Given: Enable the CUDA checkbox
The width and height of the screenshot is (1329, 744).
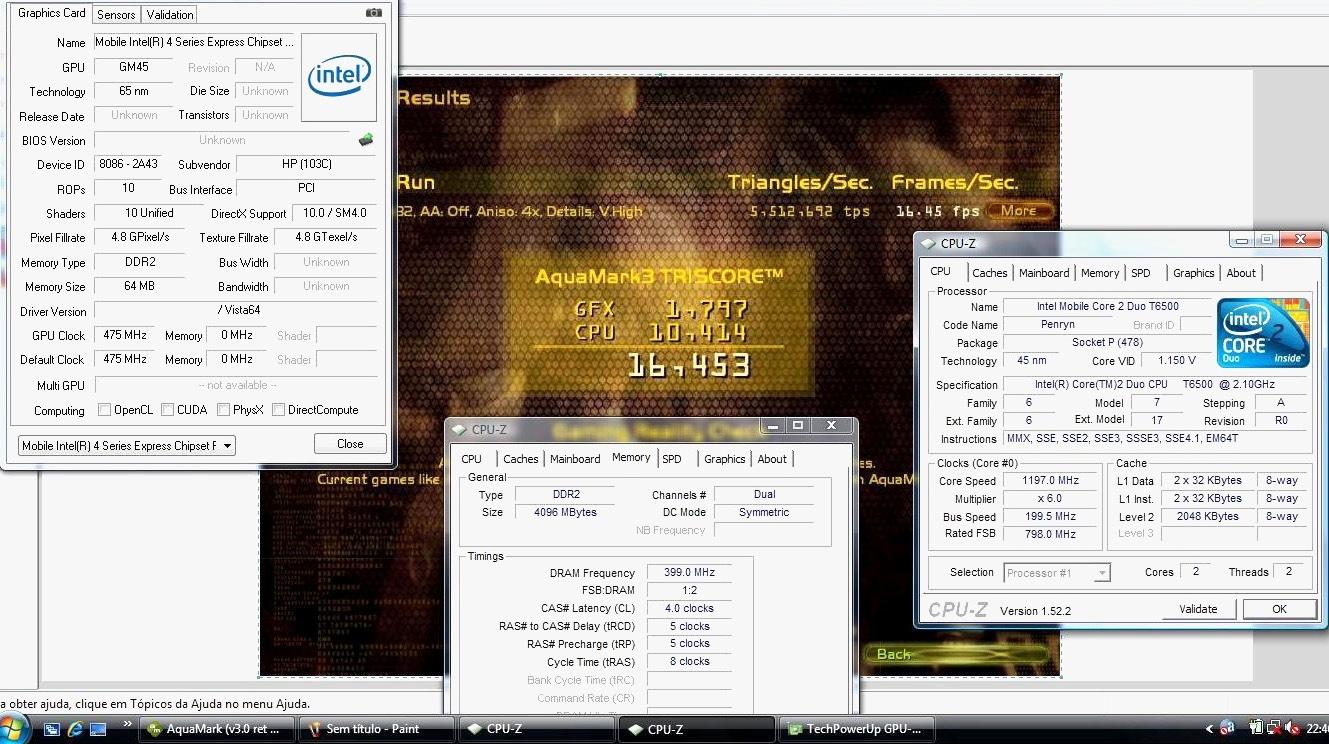Looking at the screenshot, I should point(167,410).
